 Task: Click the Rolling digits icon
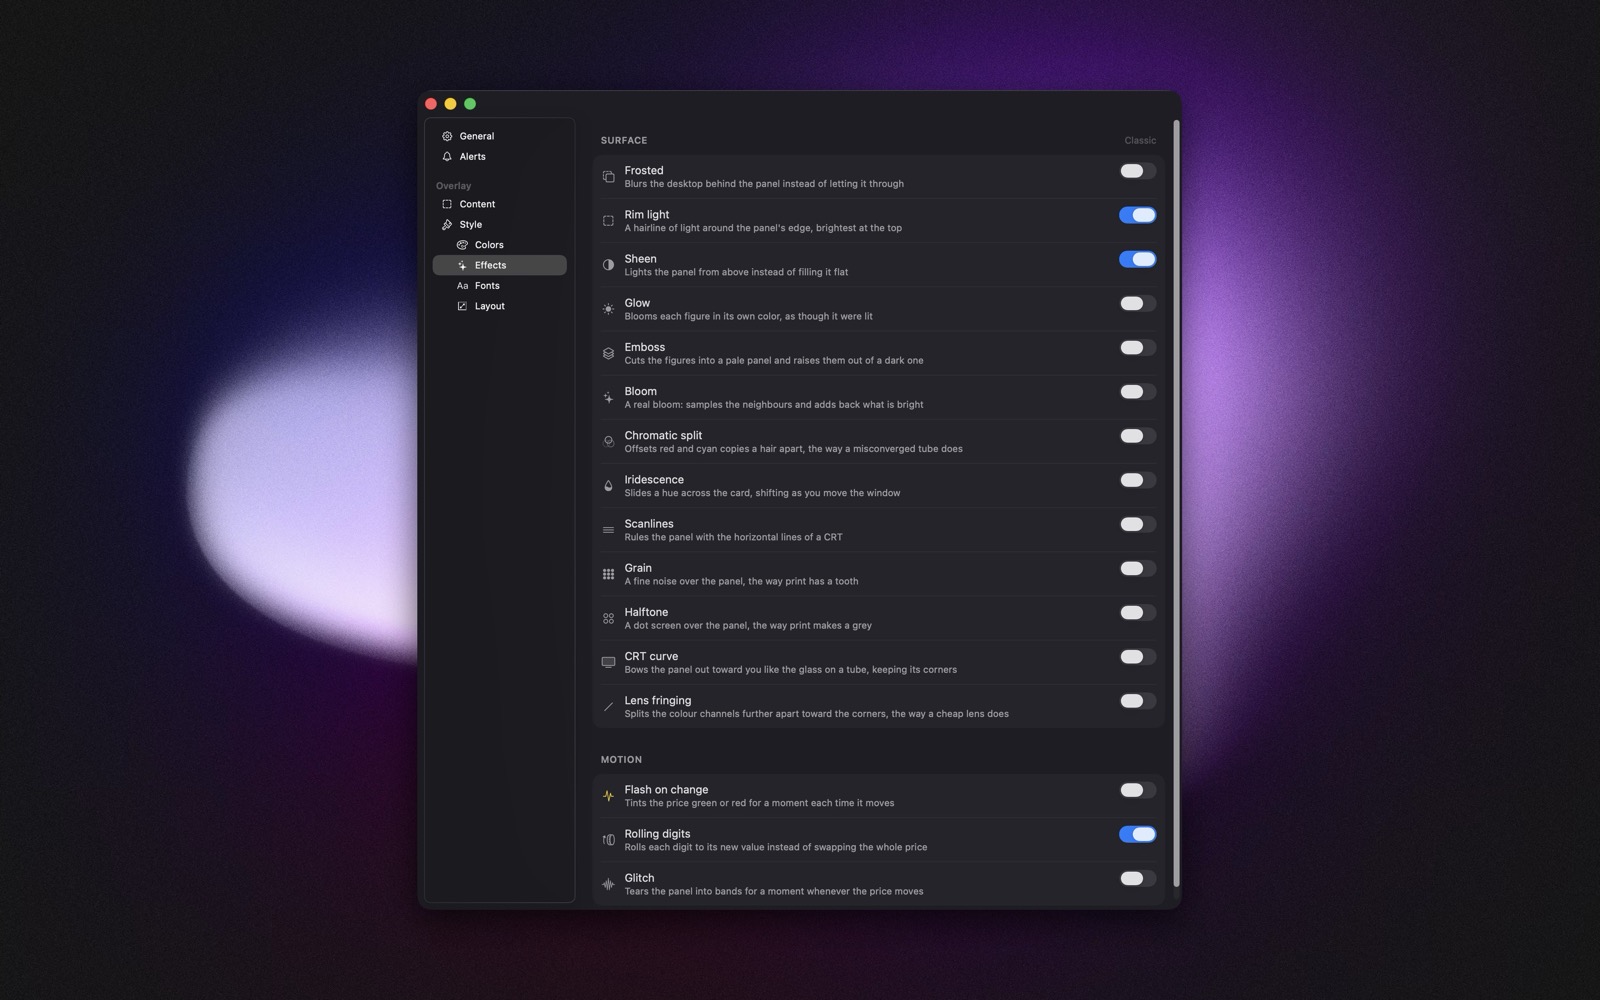[x=608, y=840]
